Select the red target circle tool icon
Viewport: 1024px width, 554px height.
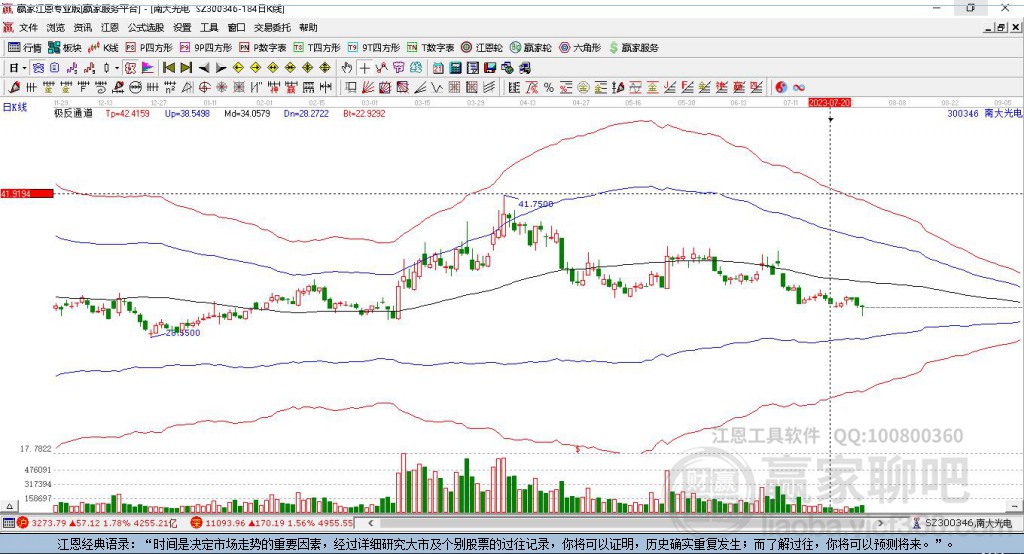204,88
